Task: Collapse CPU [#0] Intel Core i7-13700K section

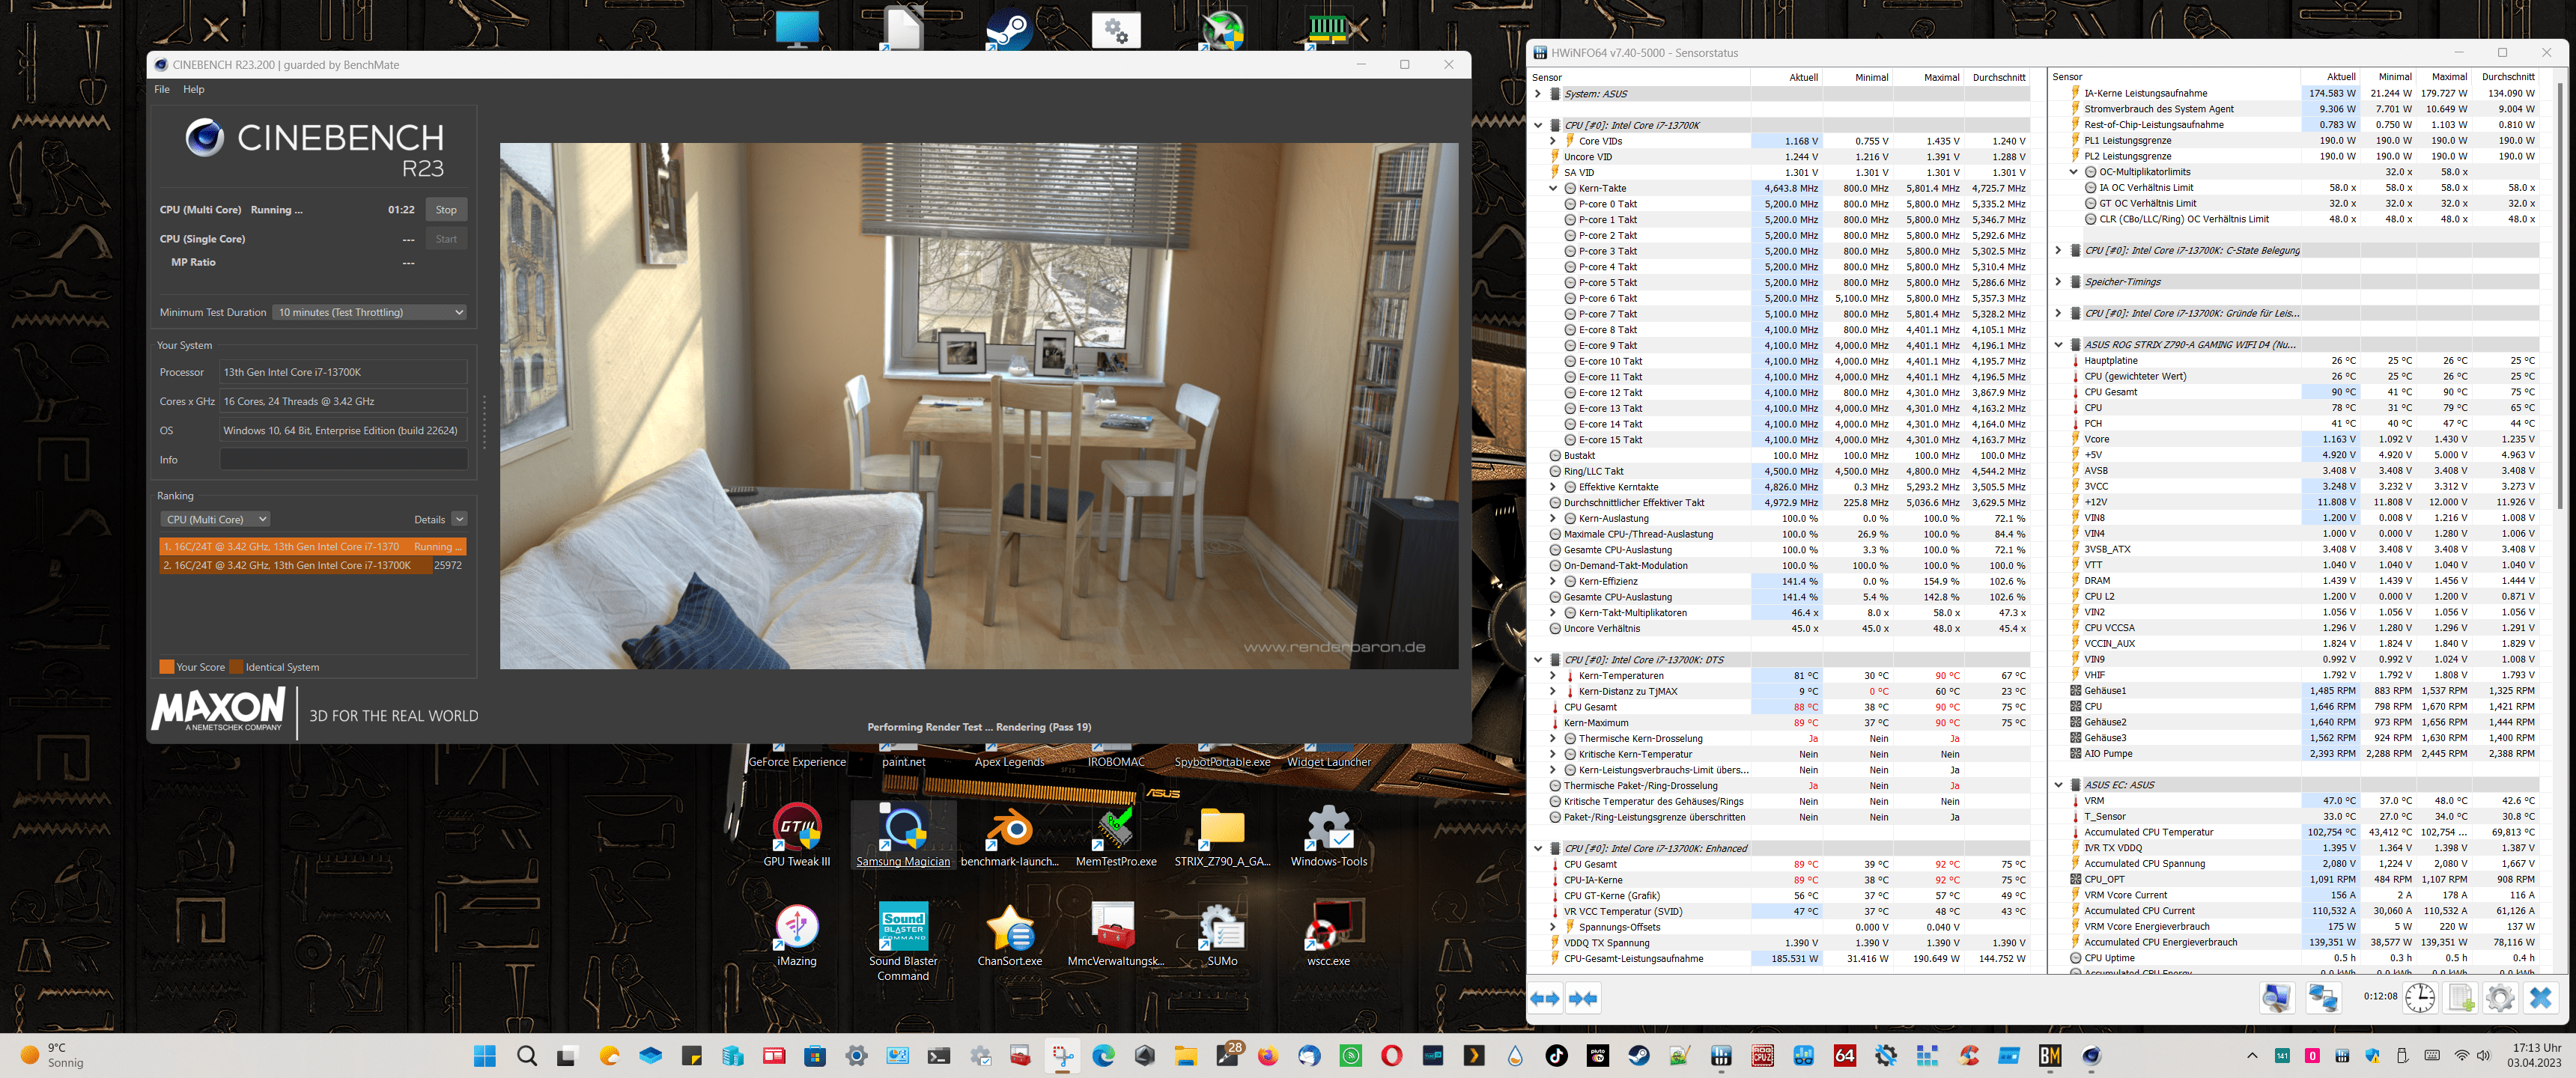Action: (1538, 125)
